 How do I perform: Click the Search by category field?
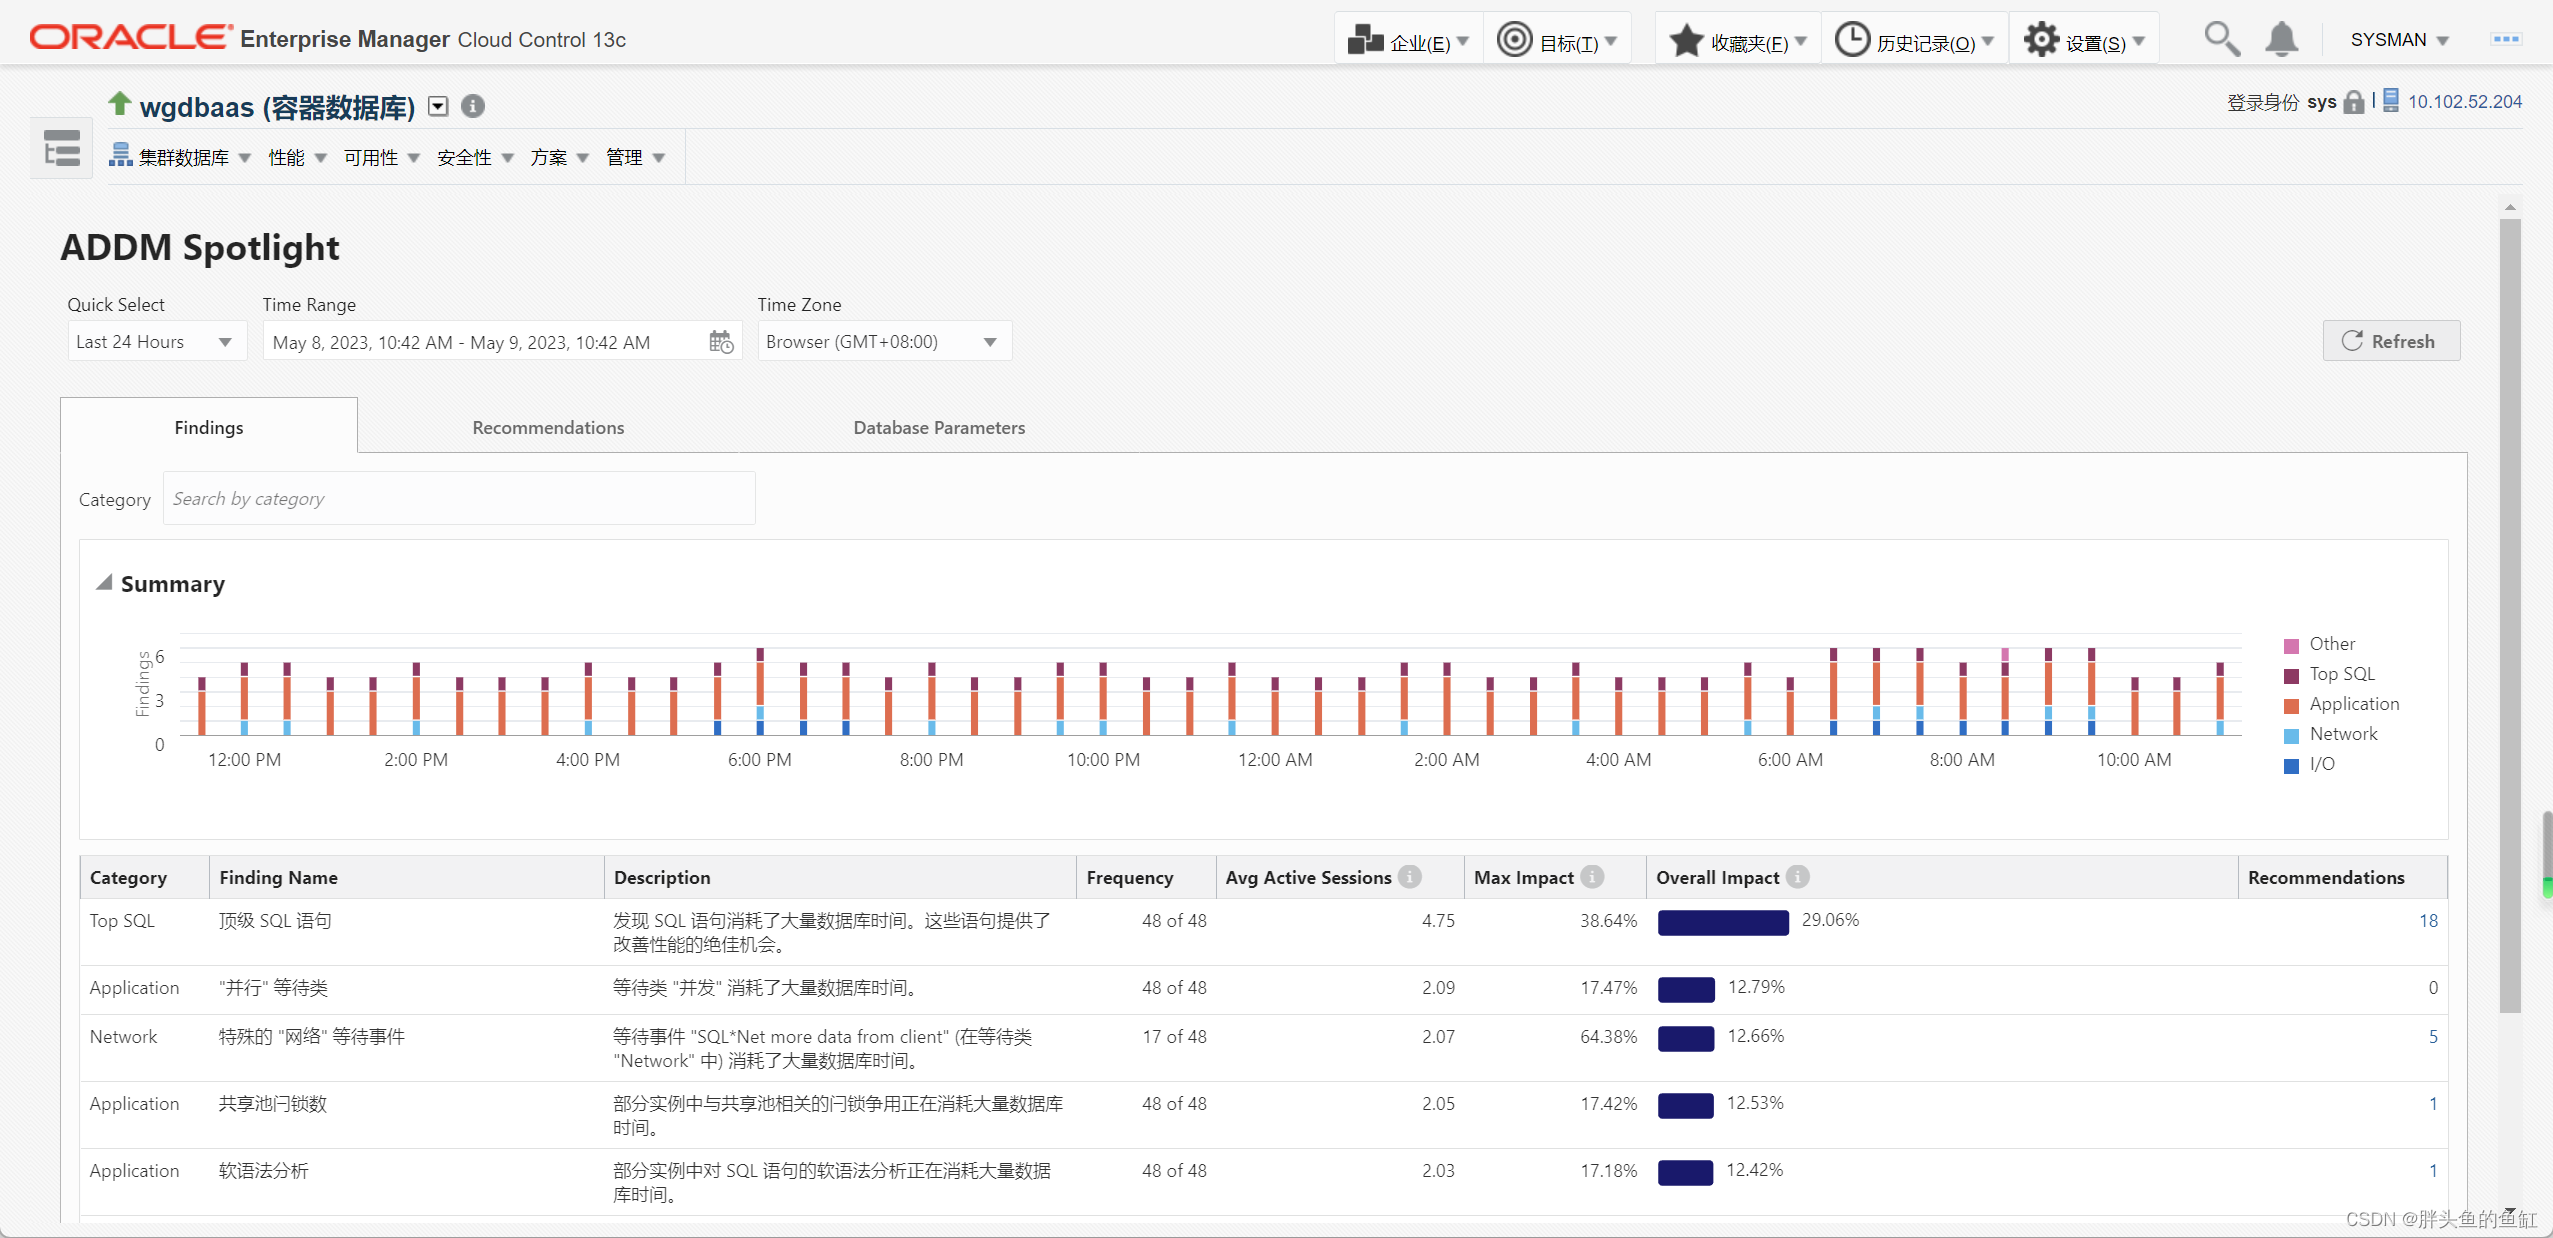[459, 498]
